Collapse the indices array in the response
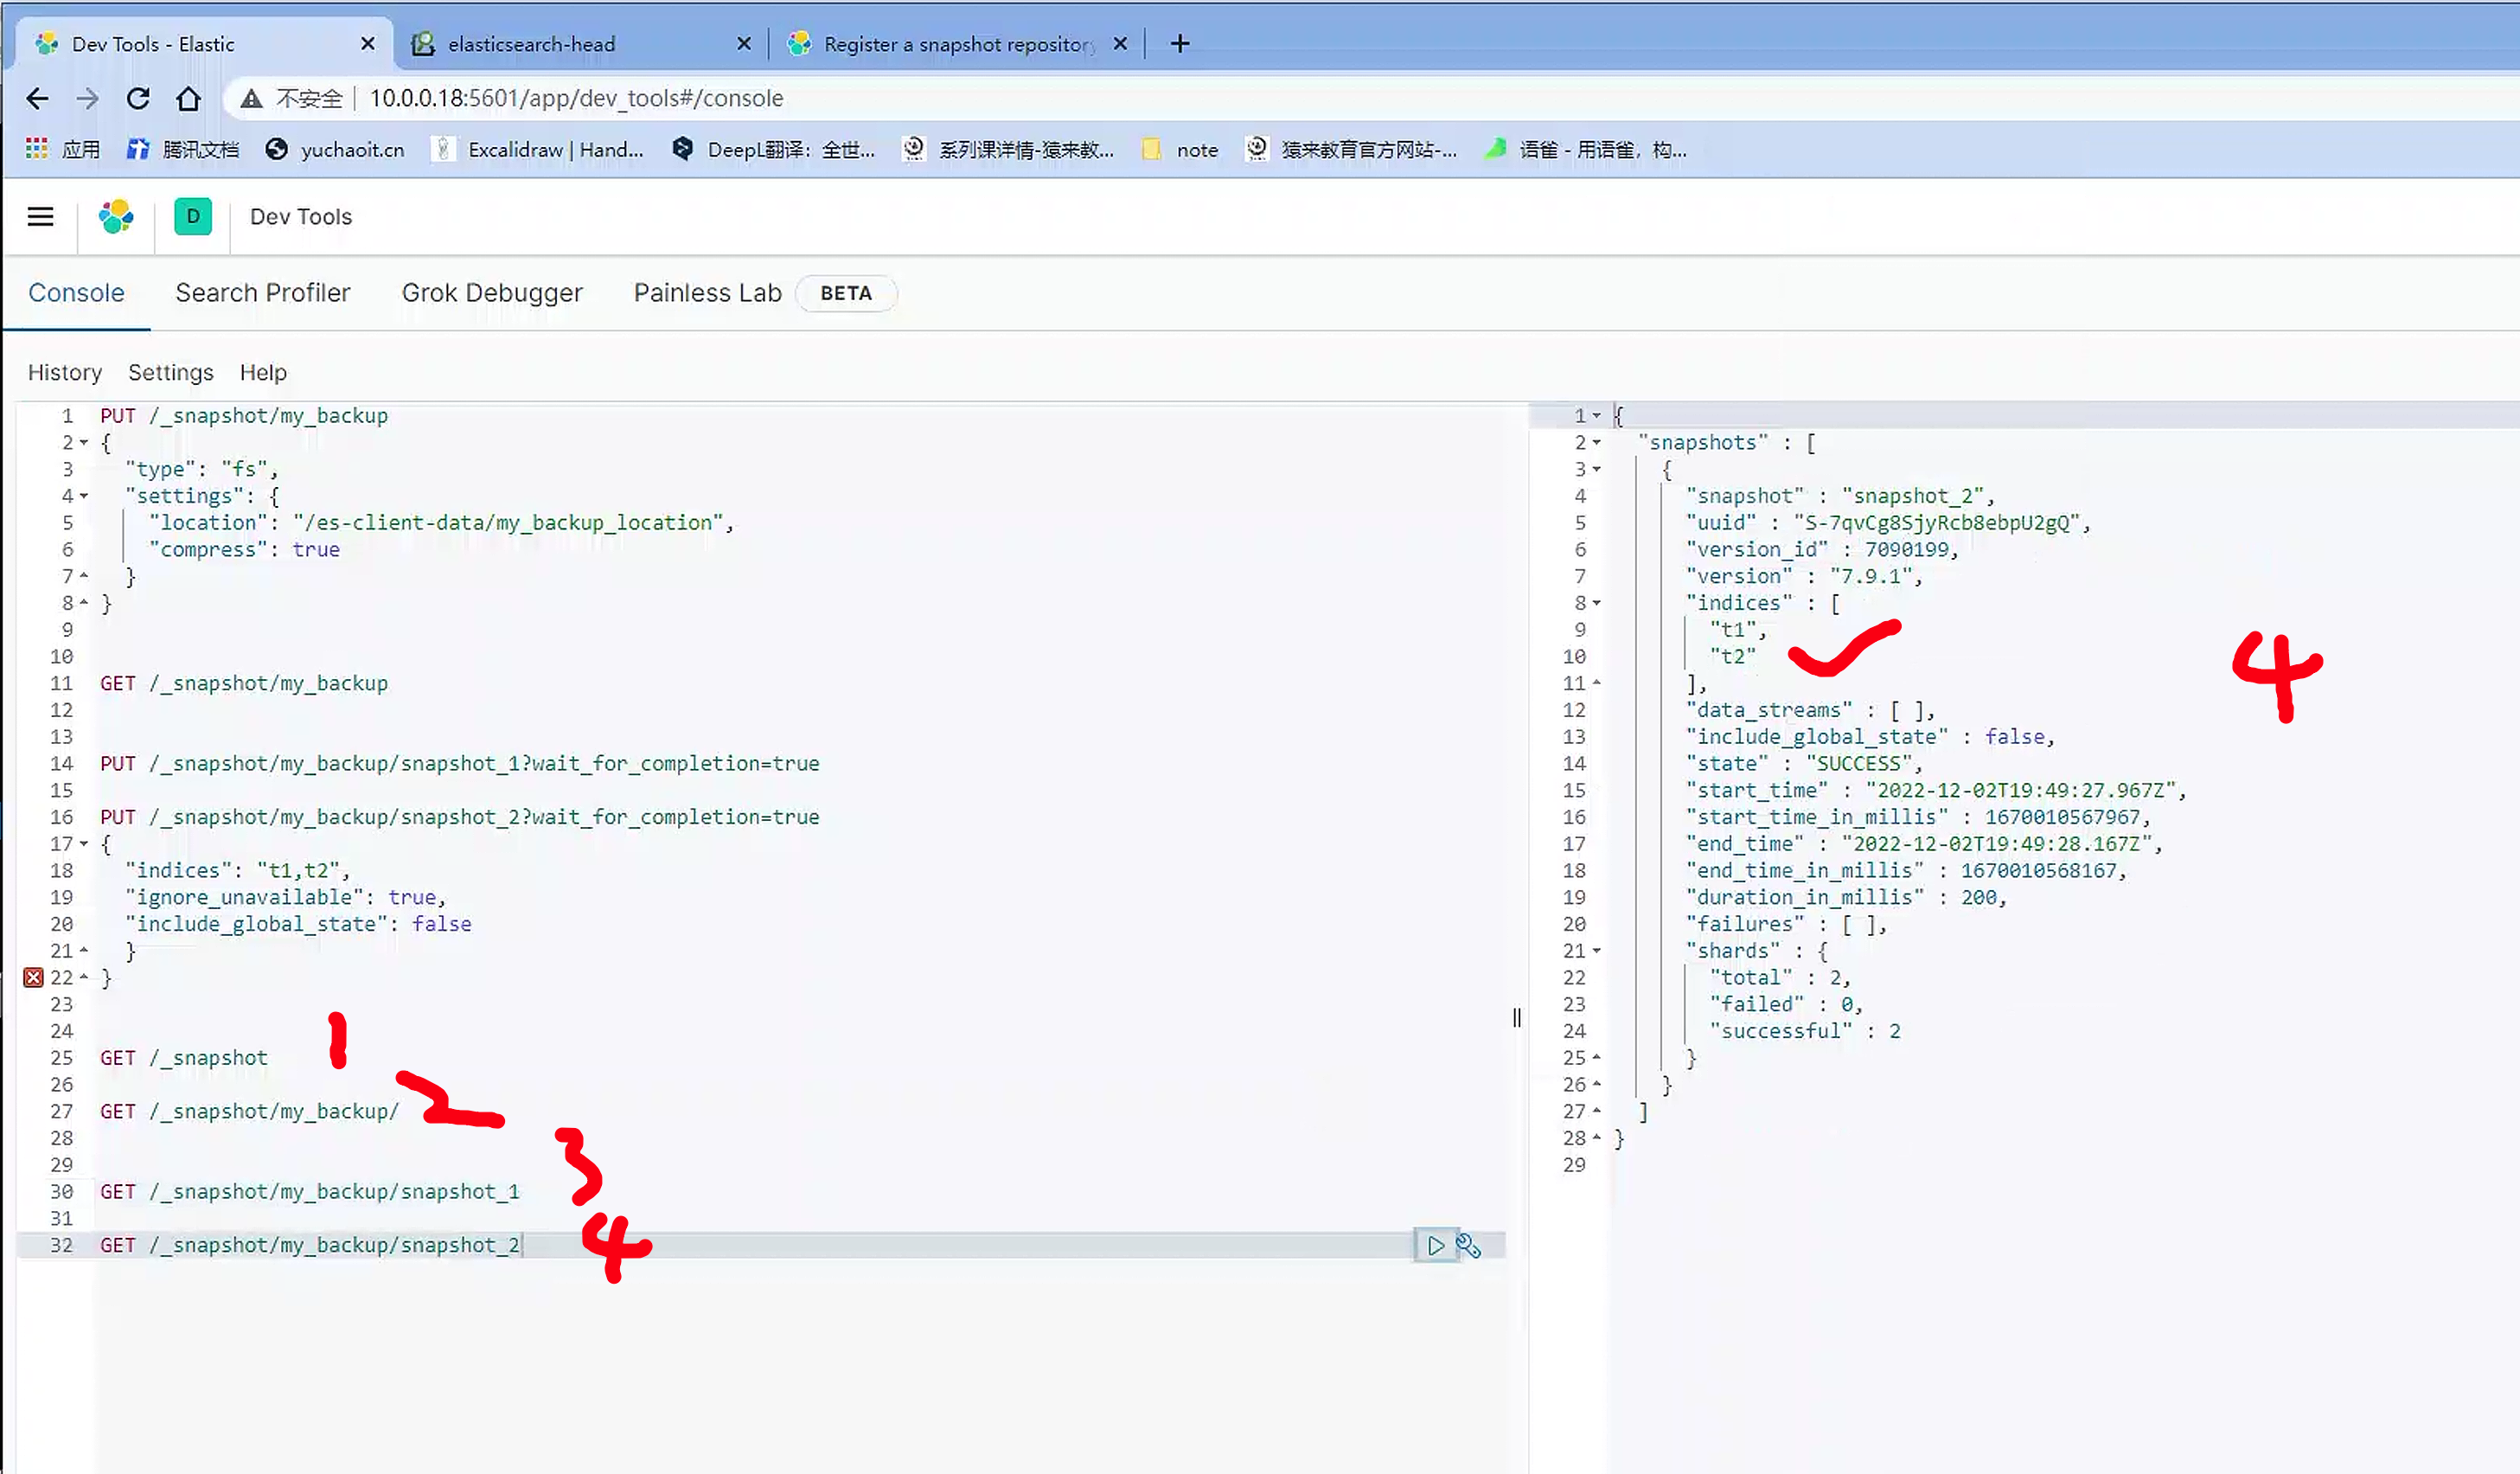Image resolution: width=2520 pixels, height=1474 pixels. (1596, 603)
